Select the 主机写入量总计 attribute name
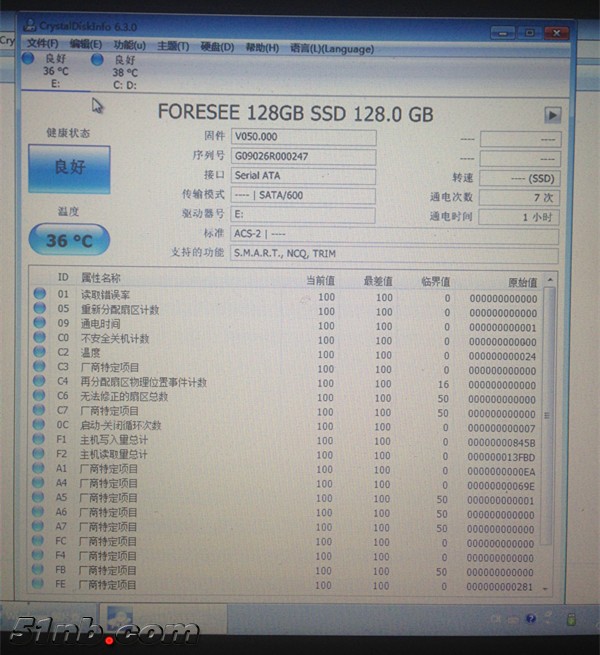Viewport: 600px width, 655px height. (x=114, y=440)
